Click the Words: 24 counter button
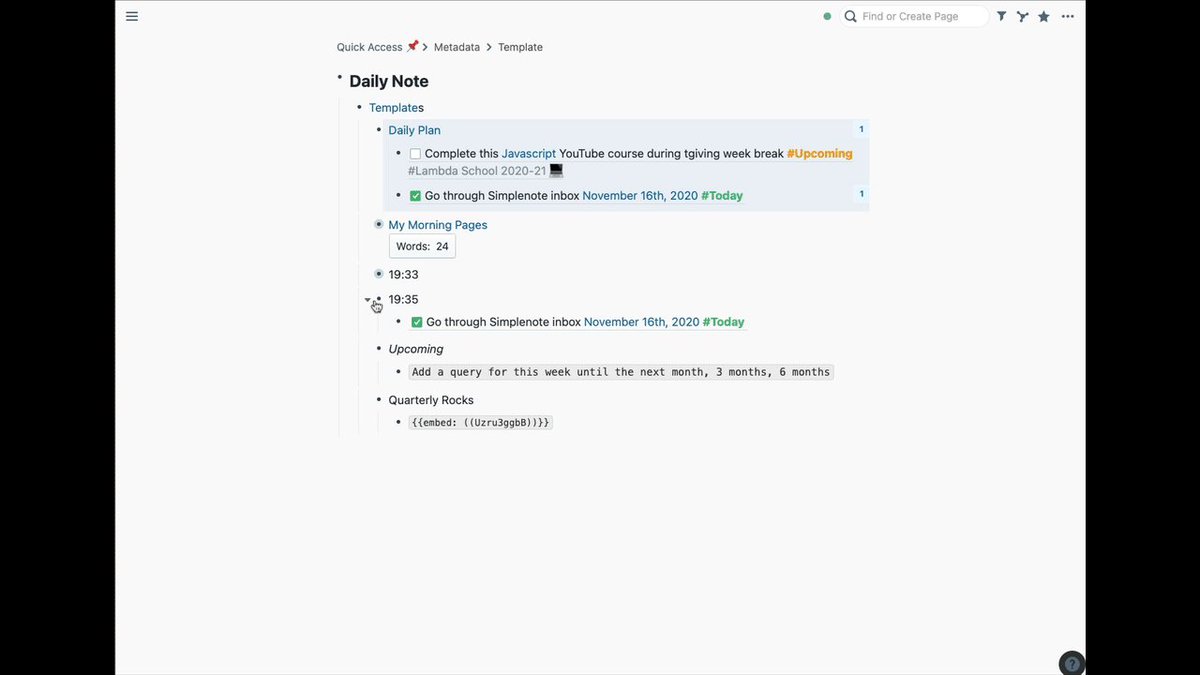1200x675 pixels. pos(422,246)
